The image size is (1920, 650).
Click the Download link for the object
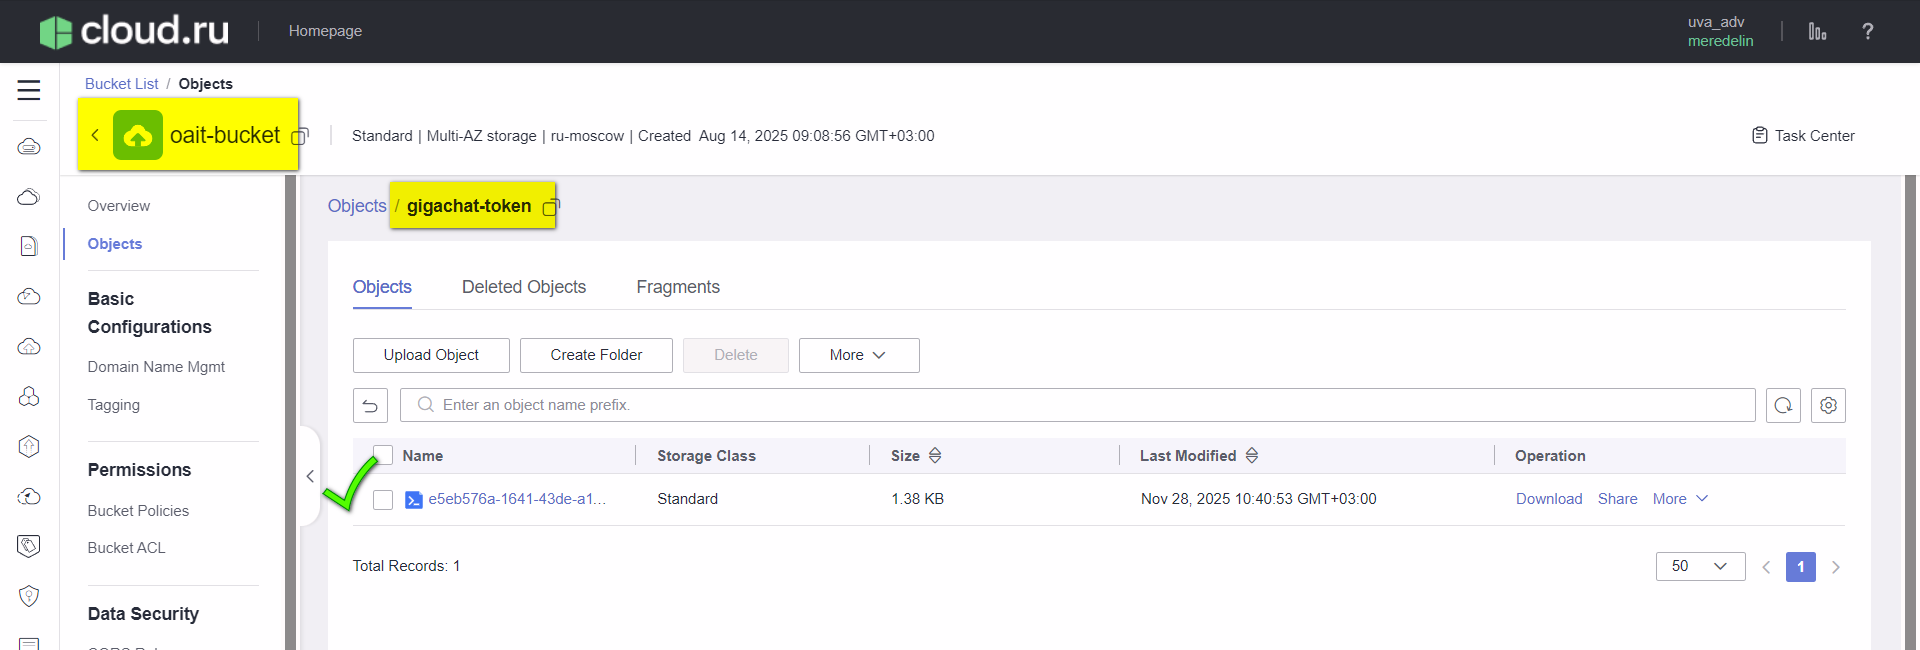tap(1548, 499)
